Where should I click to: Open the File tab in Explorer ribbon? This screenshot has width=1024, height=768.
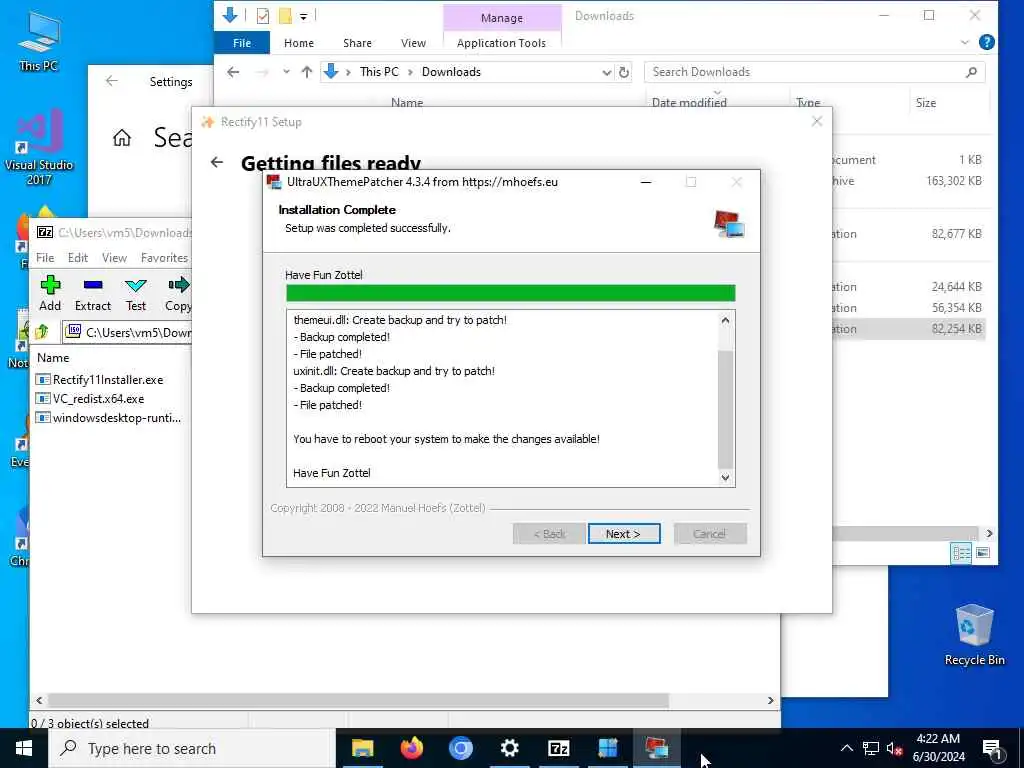pyautogui.click(x=242, y=43)
